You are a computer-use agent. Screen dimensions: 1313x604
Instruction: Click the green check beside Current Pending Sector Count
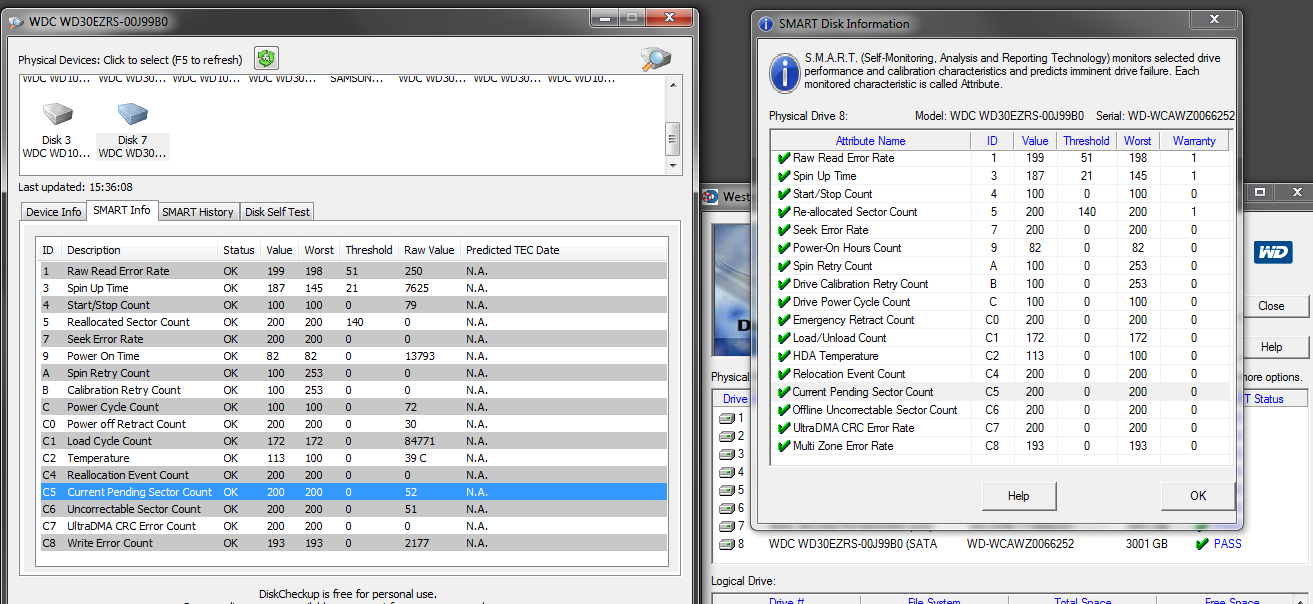[x=783, y=392]
